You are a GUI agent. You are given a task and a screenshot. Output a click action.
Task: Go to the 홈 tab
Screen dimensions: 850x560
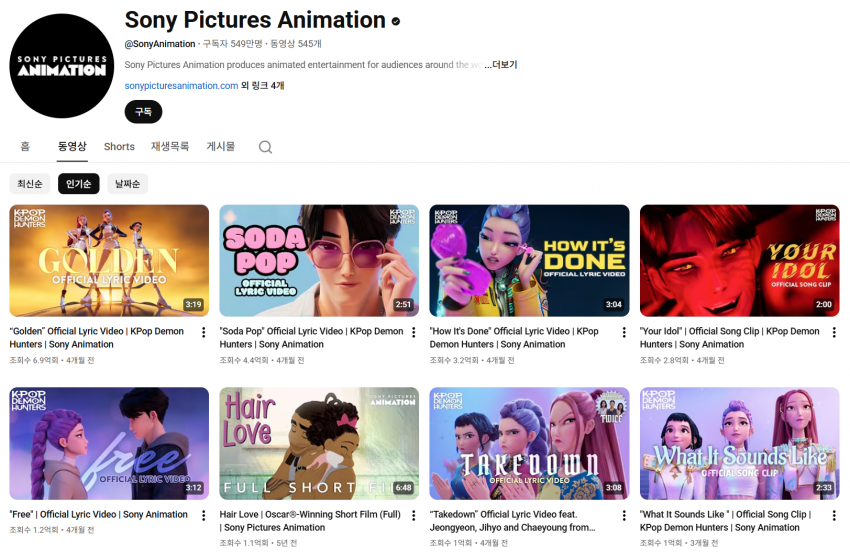coord(25,146)
